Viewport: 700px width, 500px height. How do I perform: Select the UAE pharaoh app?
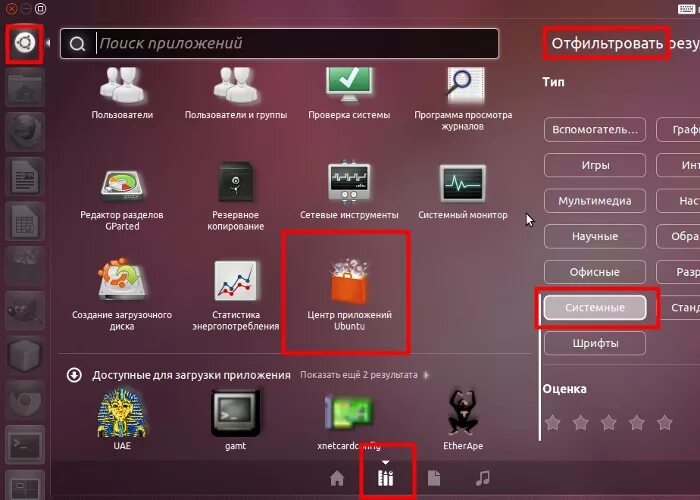[122, 419]
